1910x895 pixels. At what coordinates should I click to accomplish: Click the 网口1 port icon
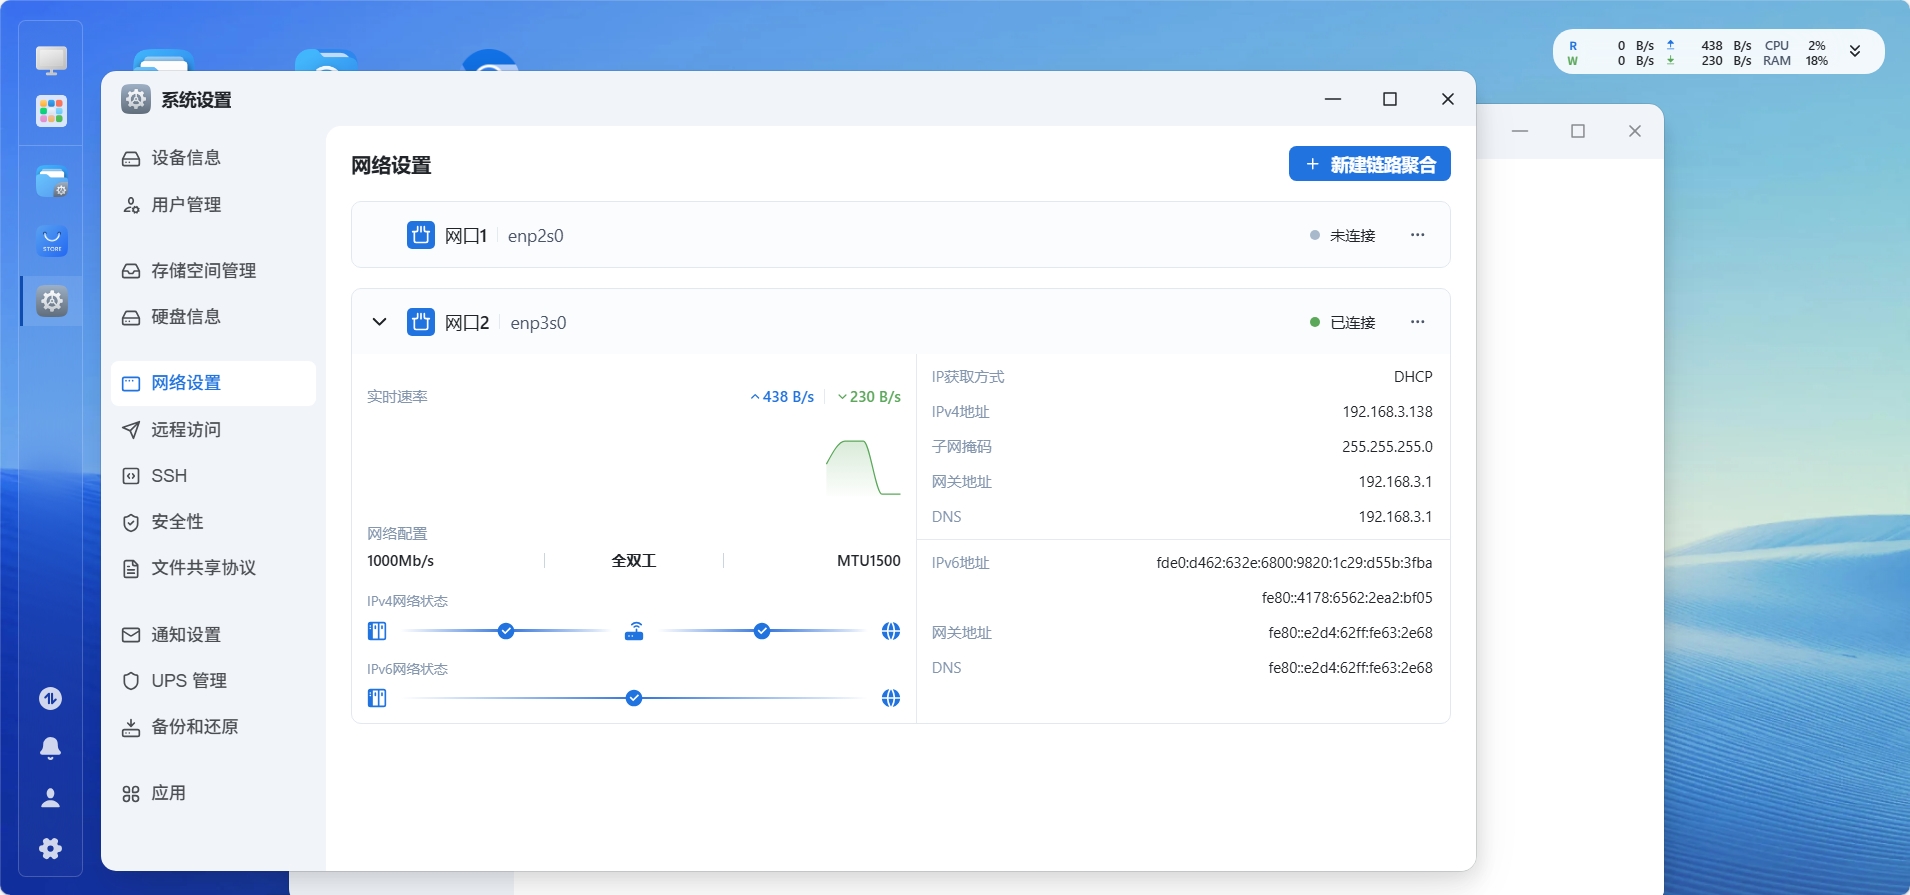pyautogui.click(x=421, y=235)
